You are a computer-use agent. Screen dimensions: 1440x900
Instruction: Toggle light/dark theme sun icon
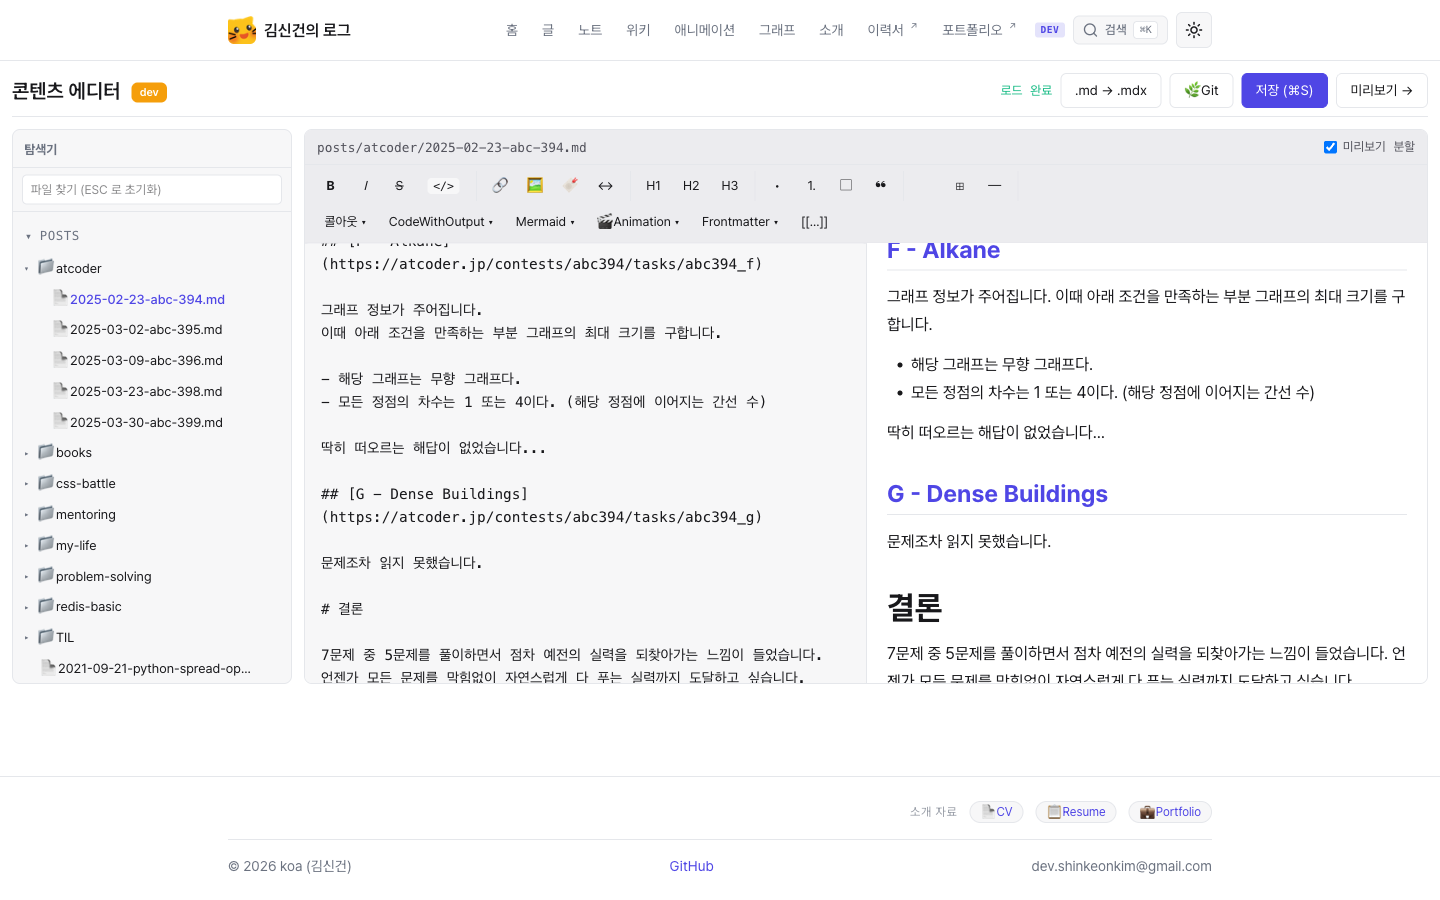click(1194, 30)
